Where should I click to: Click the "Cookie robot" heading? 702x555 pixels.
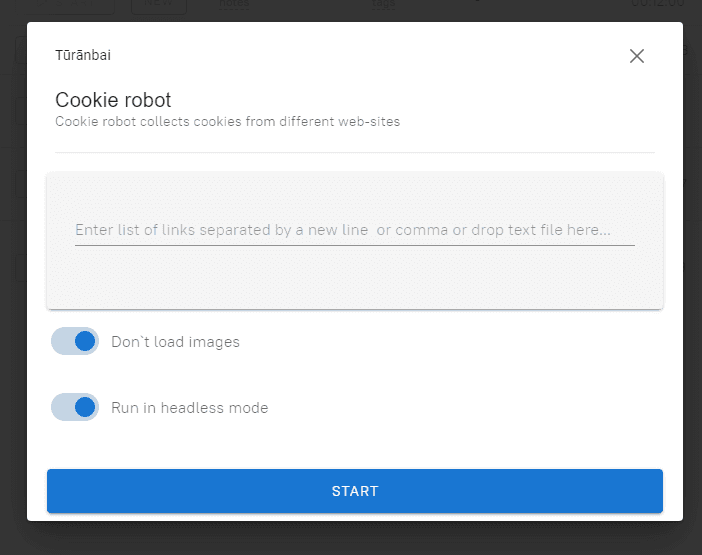point(113,100)
